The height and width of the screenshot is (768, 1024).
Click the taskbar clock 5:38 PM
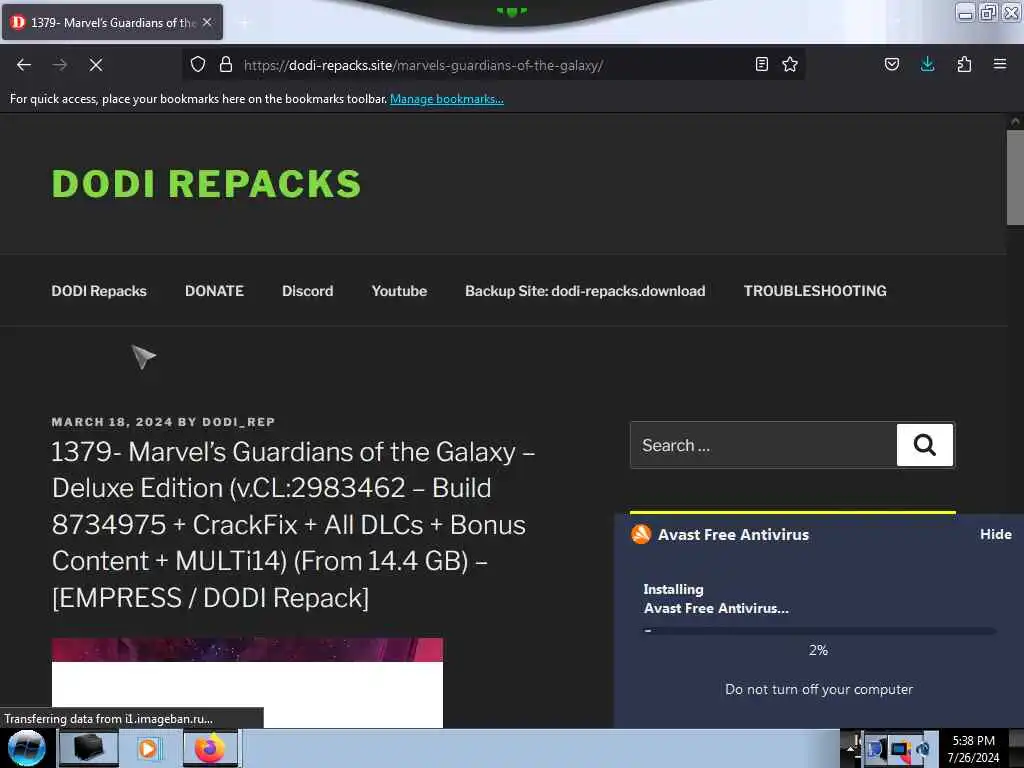point(973,741)
